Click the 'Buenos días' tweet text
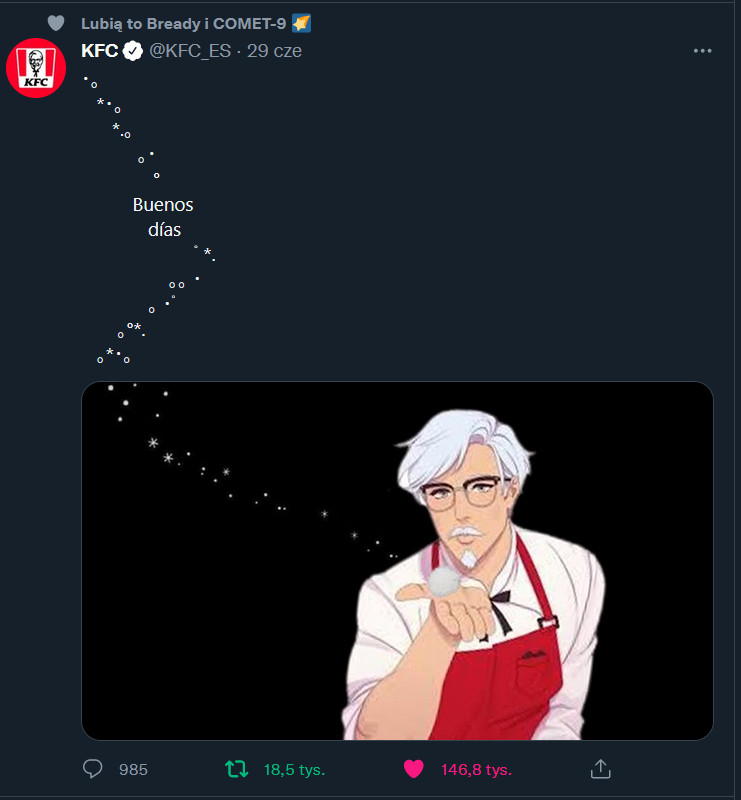Image resolution: width=741 pixels, height=800 pixels. pos(162,217)
